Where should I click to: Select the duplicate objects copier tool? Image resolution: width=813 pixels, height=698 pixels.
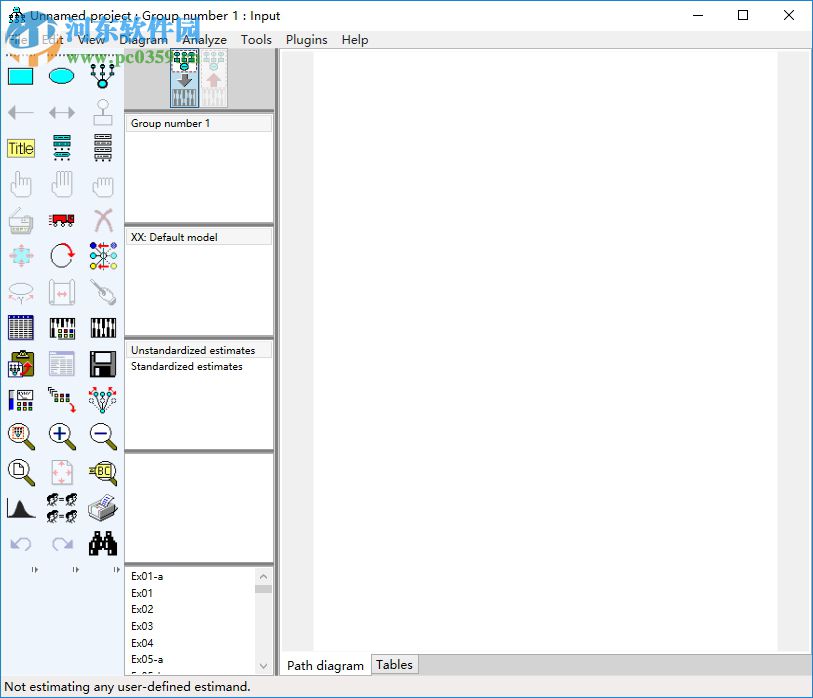21,221
